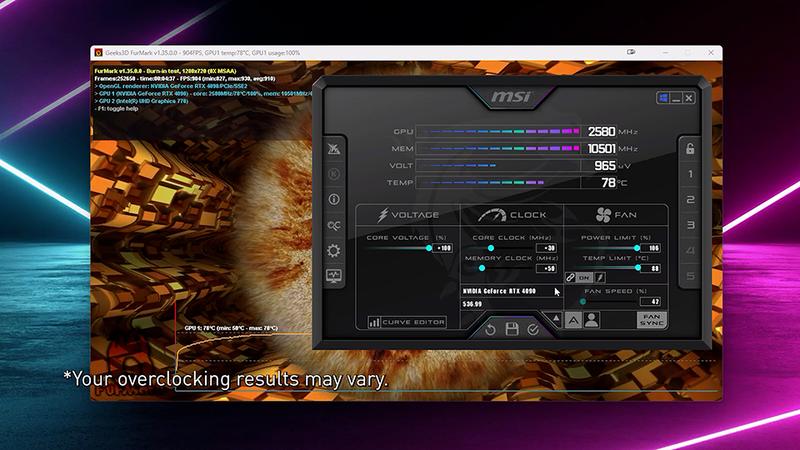Click the top-left sidebar icon above K
The image size is (800, 450).
[x=333, y=149]
